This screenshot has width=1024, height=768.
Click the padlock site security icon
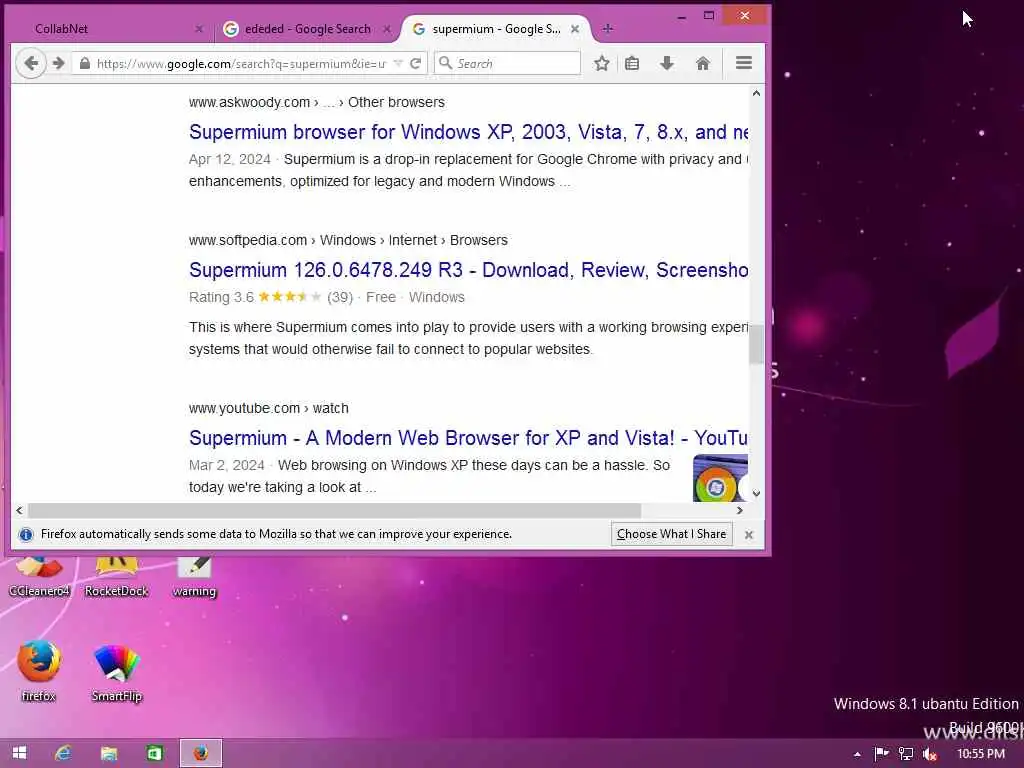tap(84, 63)
